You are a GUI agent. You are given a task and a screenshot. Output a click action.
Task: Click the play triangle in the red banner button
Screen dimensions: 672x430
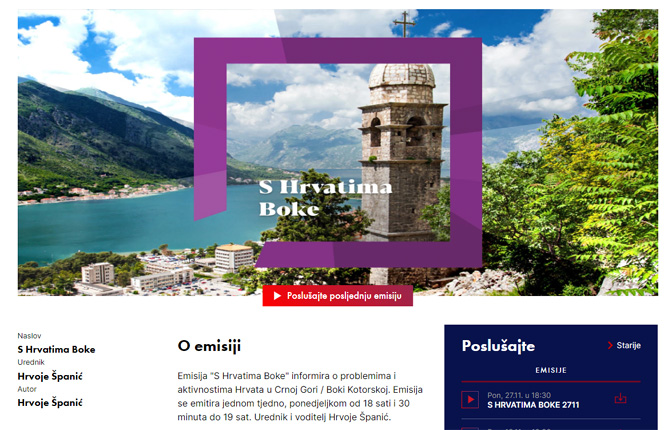[x=277, y=296]
